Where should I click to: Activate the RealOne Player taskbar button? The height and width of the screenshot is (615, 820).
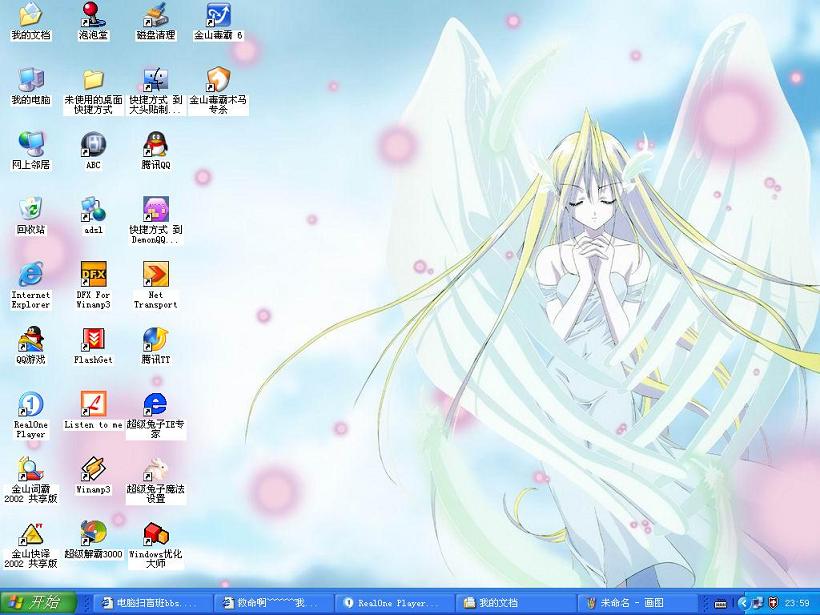pyautogui.click(x=395, y=603)
